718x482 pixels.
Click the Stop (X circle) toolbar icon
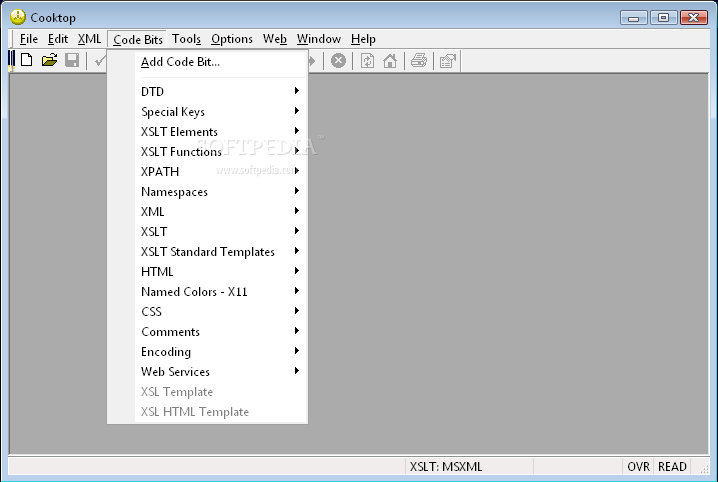tap(338, 60)
